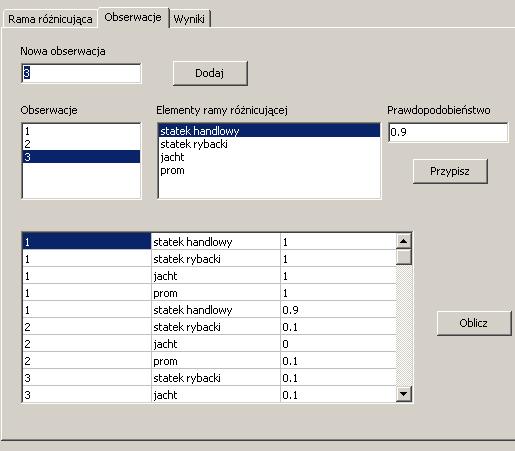Select observation 2 in Obserwacje list
Screen dimensions: 515x451
pos(81,144)
